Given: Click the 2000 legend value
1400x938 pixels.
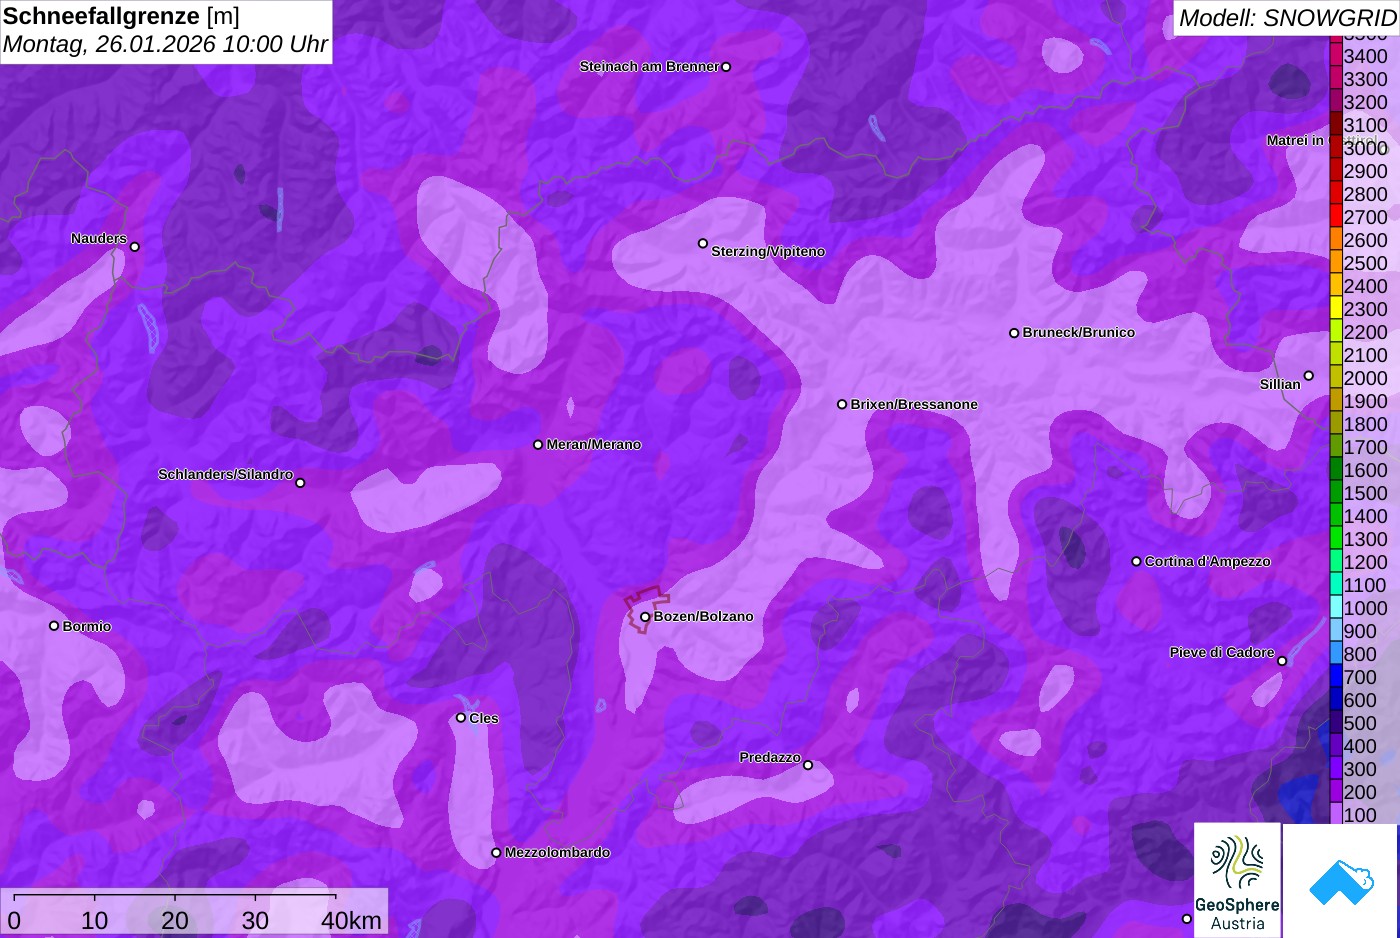Looking at the screenshot, I should coord(1366,378).
